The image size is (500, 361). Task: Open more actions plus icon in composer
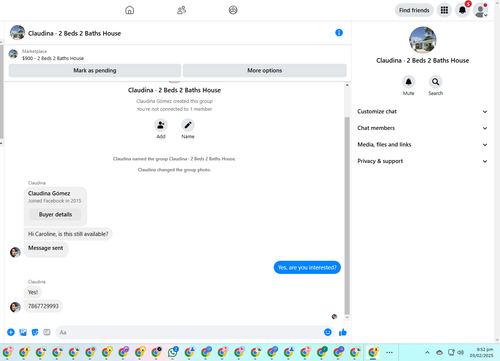coord(11,332)
